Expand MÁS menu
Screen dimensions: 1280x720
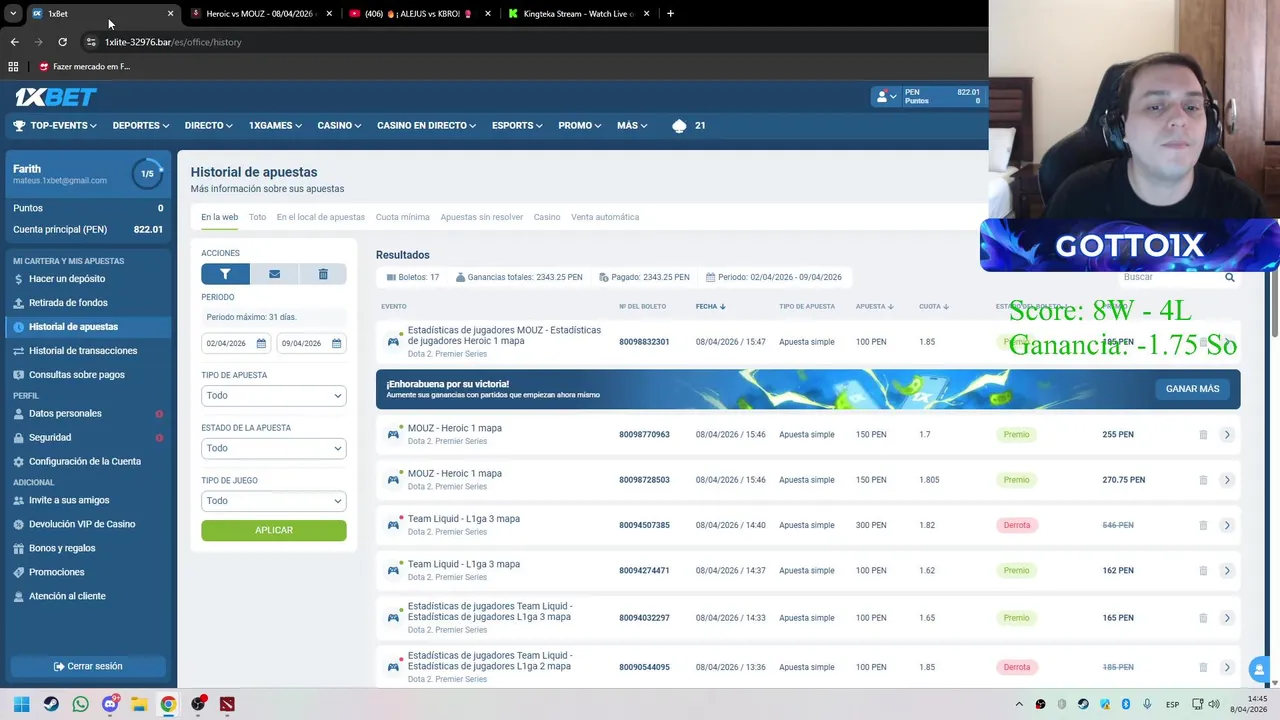(x=632, y=126)
